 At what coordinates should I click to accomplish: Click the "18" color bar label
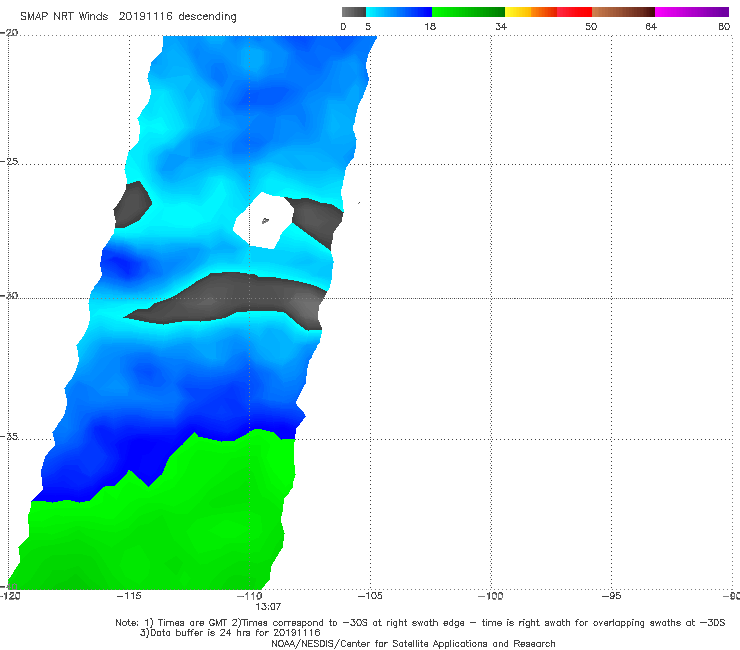click(x=430, y=26)
